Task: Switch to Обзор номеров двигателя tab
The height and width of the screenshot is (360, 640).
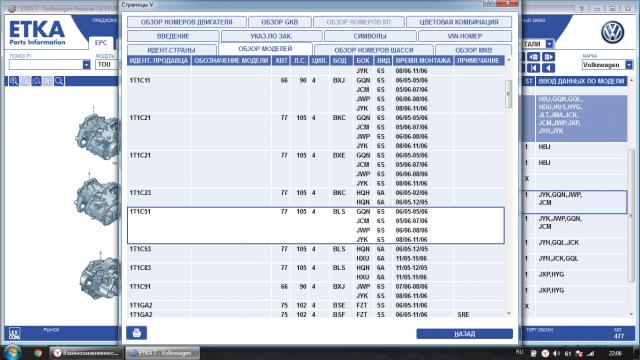Action: tap(187, 22)
